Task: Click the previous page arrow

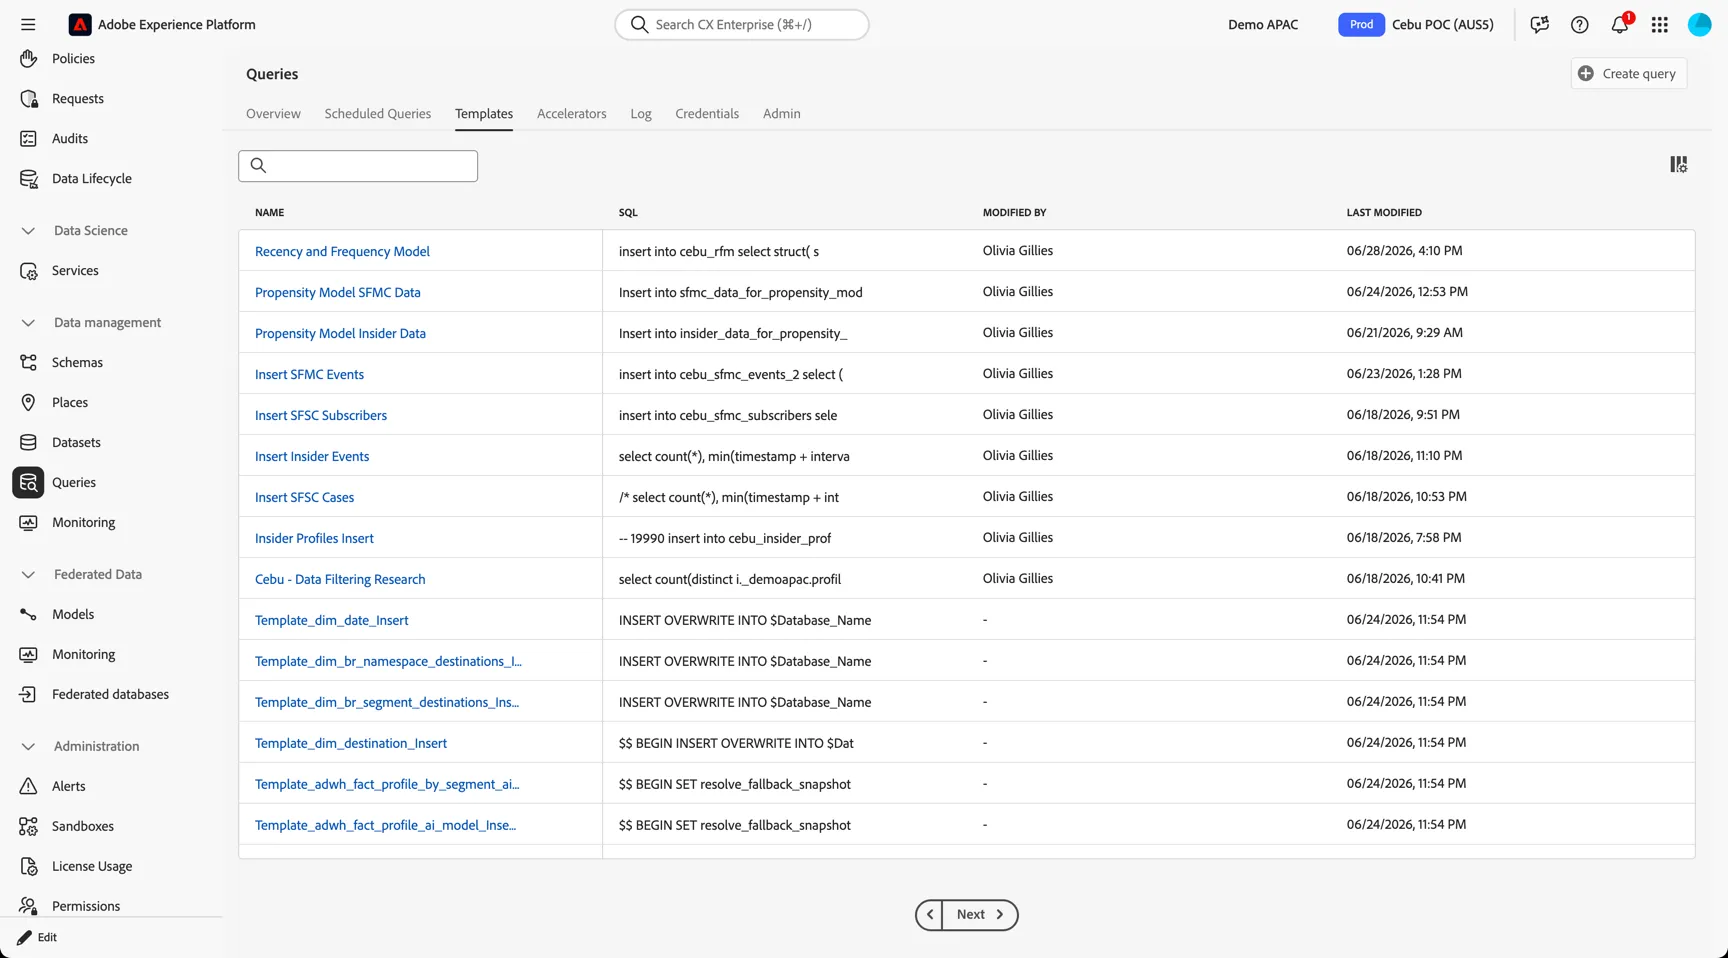Action: tap(929, 915)
